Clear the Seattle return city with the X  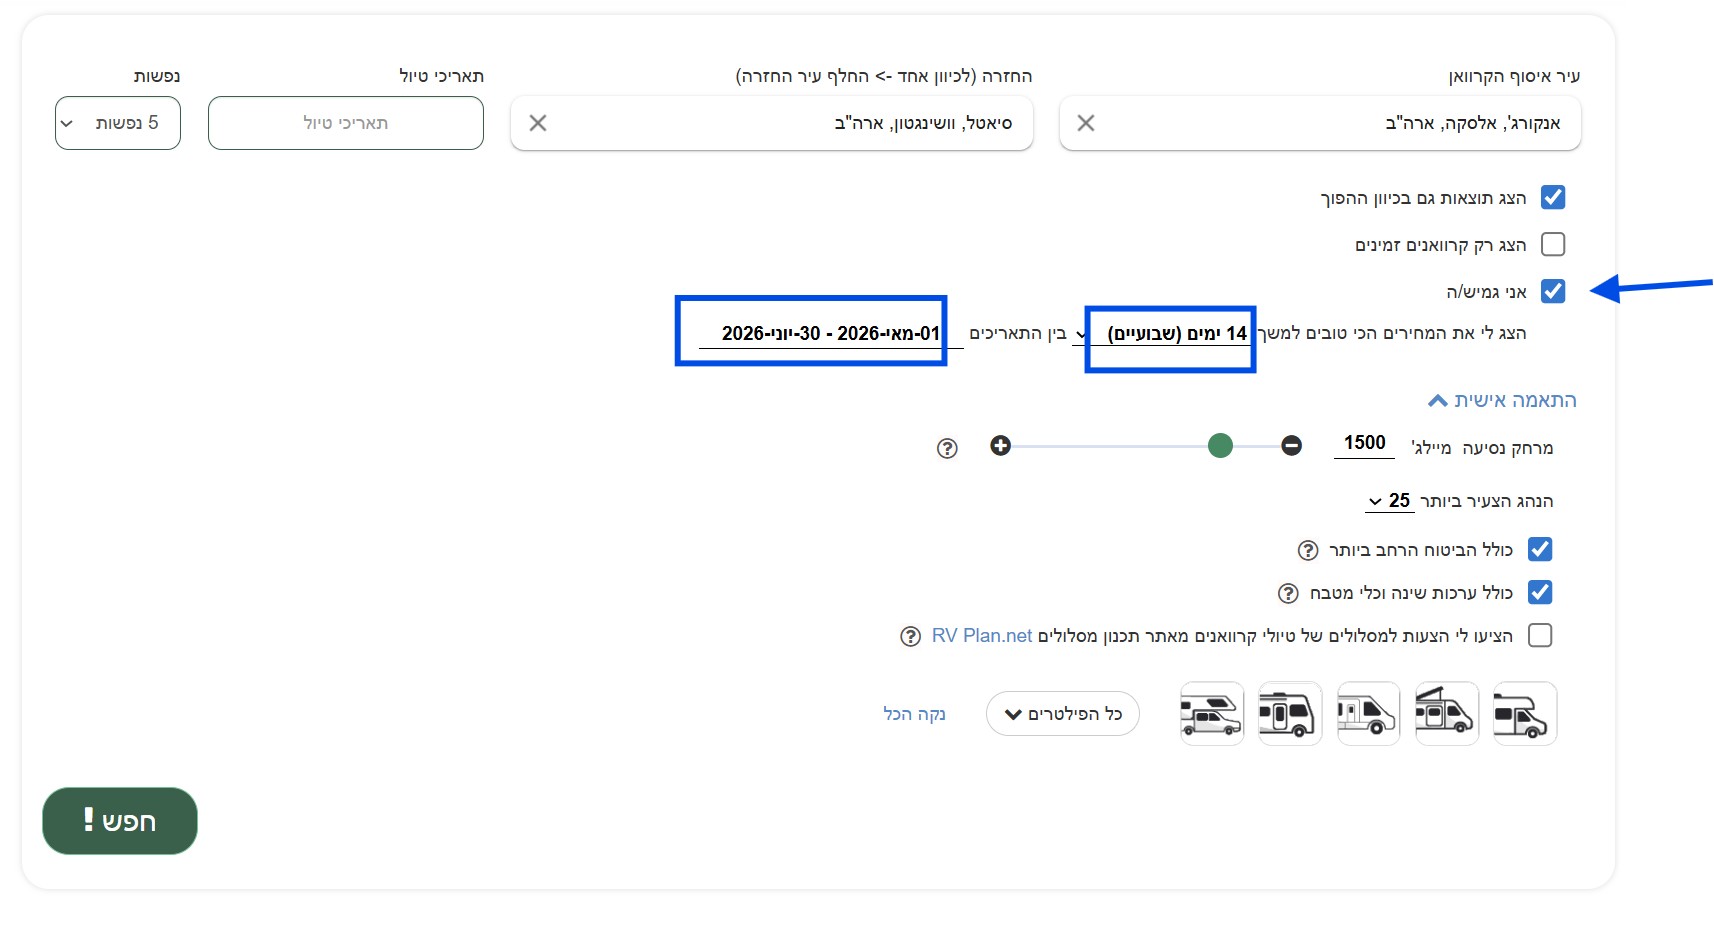tap(538, 123)
